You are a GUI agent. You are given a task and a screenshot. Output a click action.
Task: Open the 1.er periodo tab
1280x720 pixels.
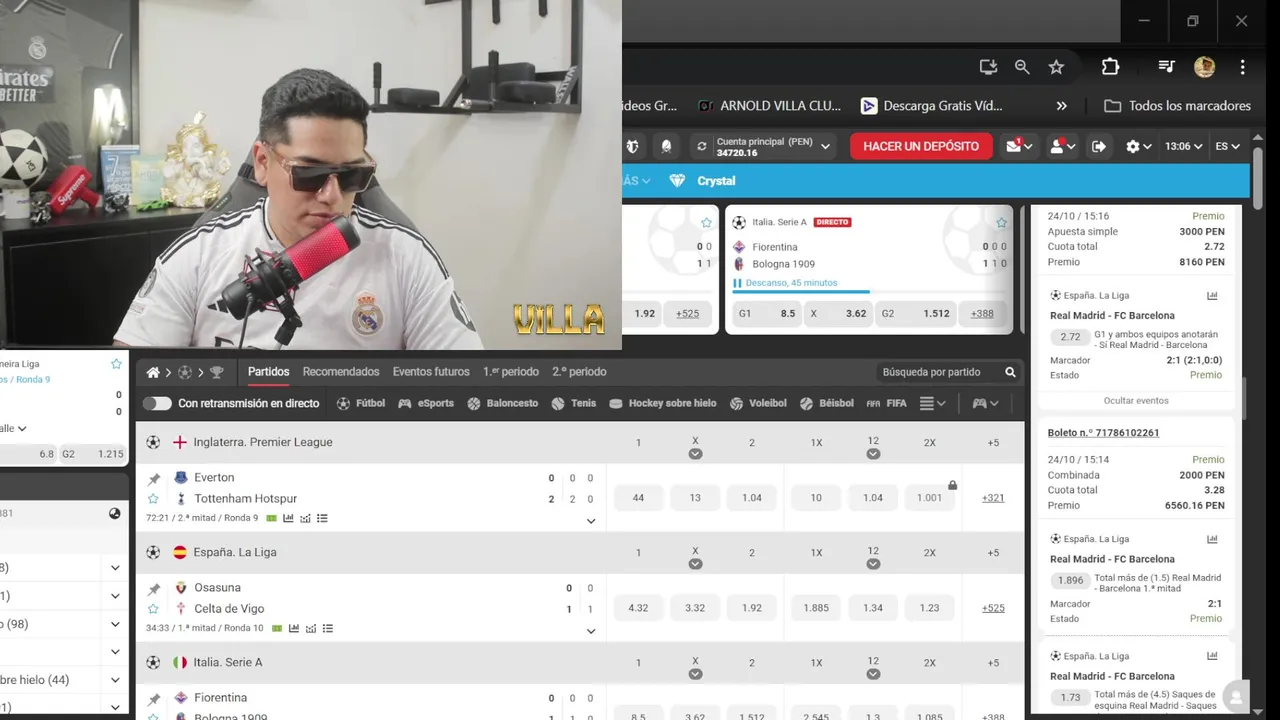511,372
